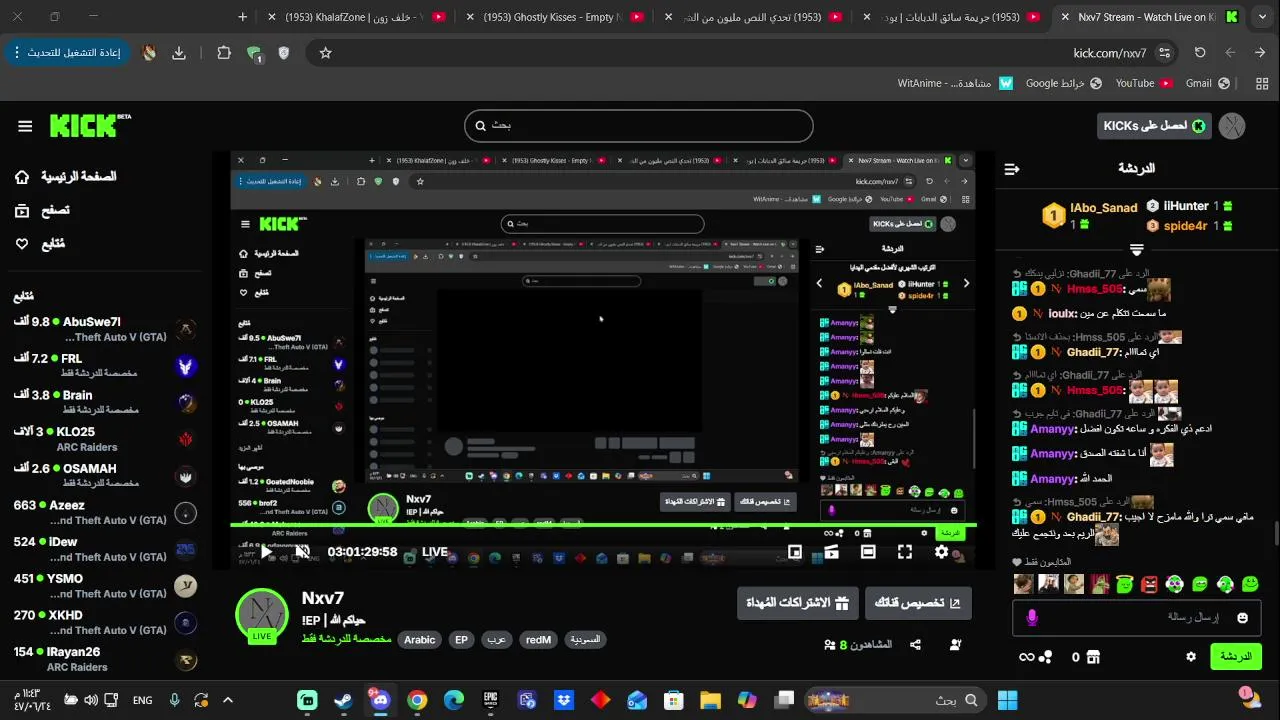Open the chat shop icon
This screenshot has height=720, width=1280.
coord(1092,657)
